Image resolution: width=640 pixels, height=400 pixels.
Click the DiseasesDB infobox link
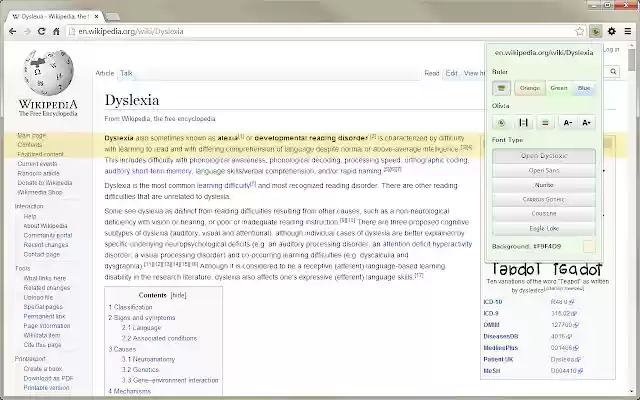(501, 337)
